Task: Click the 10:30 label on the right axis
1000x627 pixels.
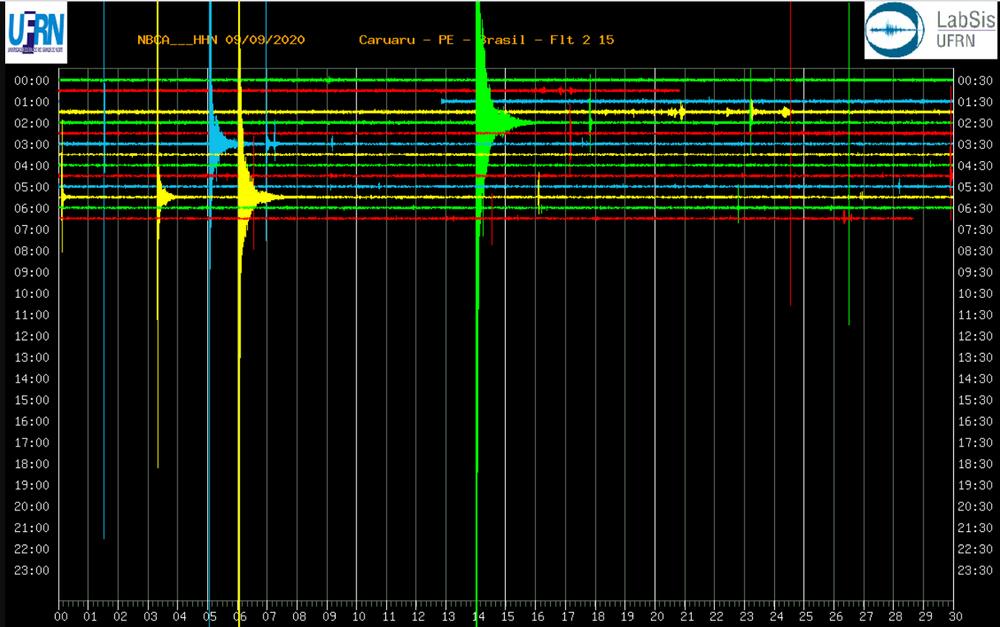Action: tap(975, 294)
